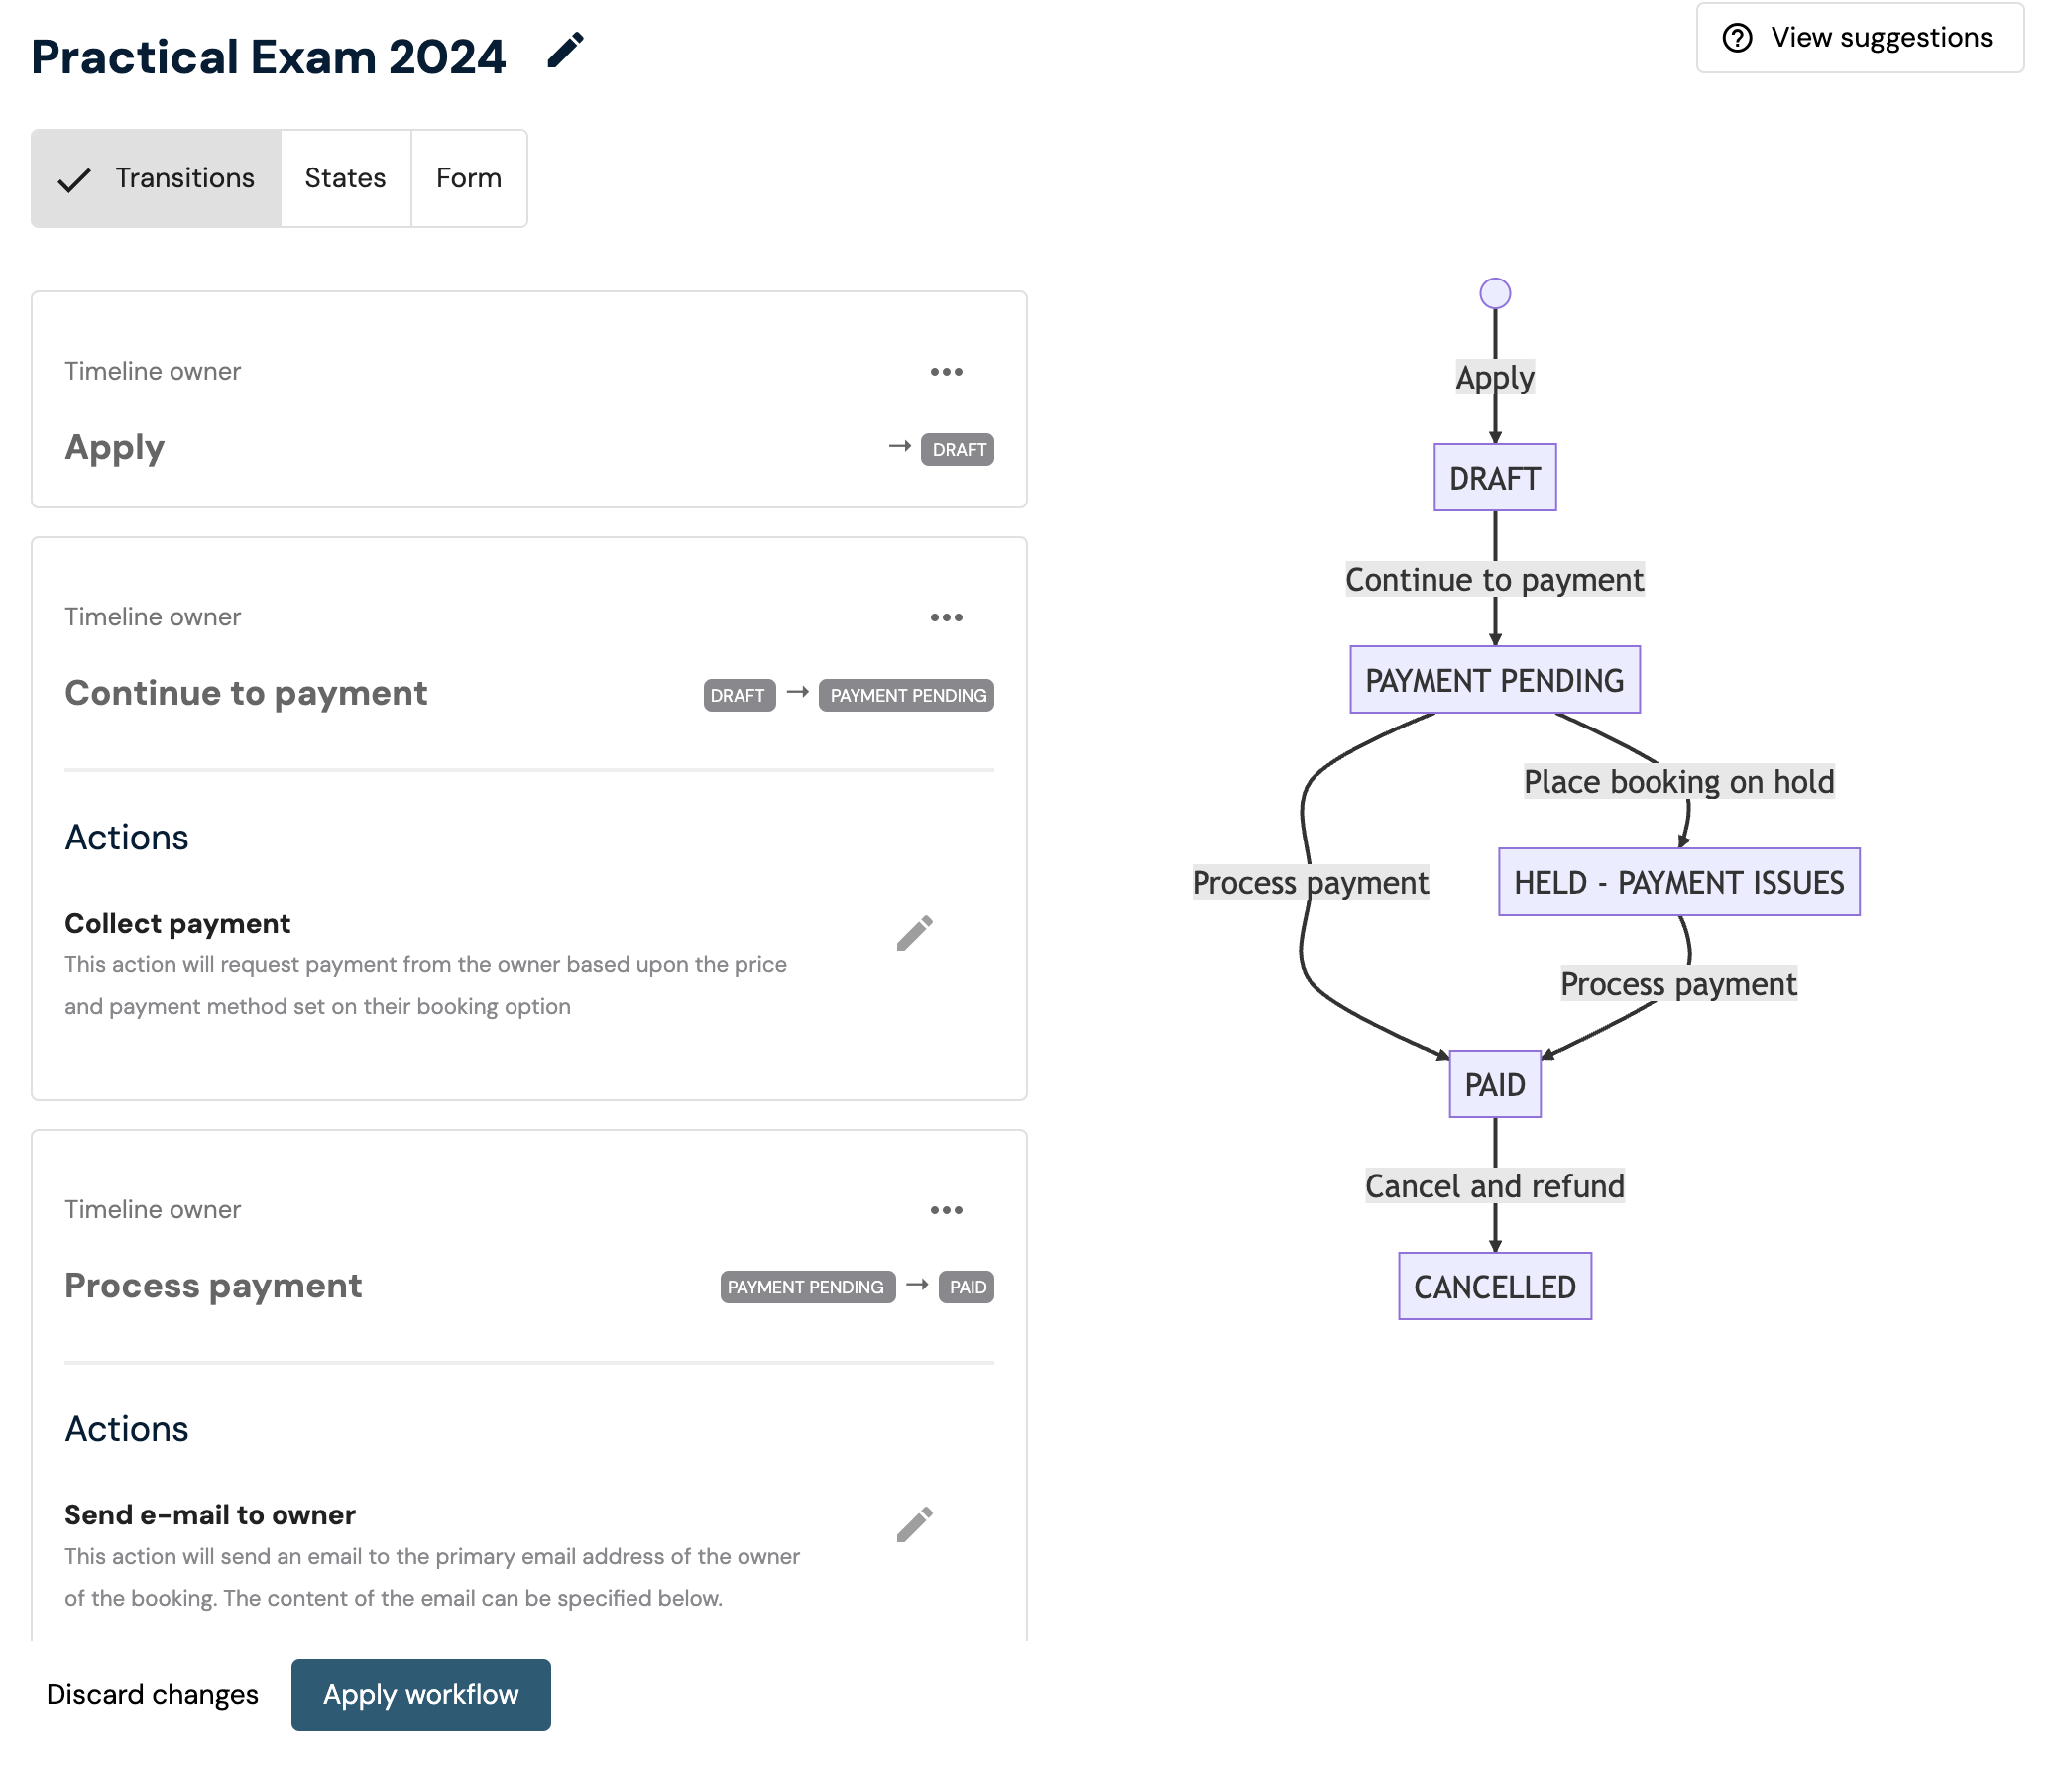Click the diagram start circle node
Screen dimensions: 2060x1792
click(x=1495, y=294)
